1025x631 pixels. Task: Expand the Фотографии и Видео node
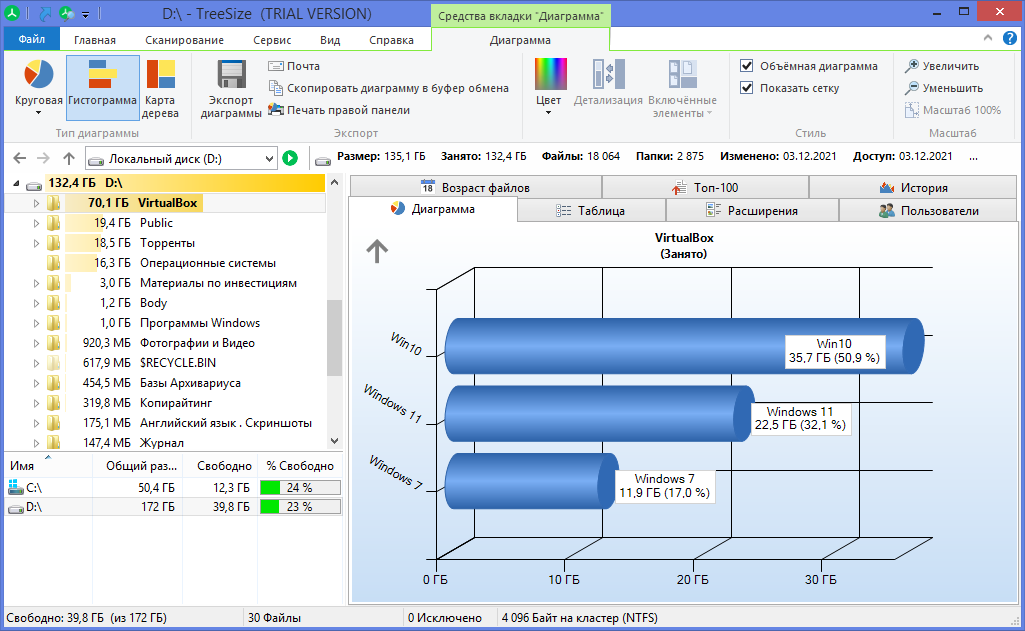click(x=37, y=343)
